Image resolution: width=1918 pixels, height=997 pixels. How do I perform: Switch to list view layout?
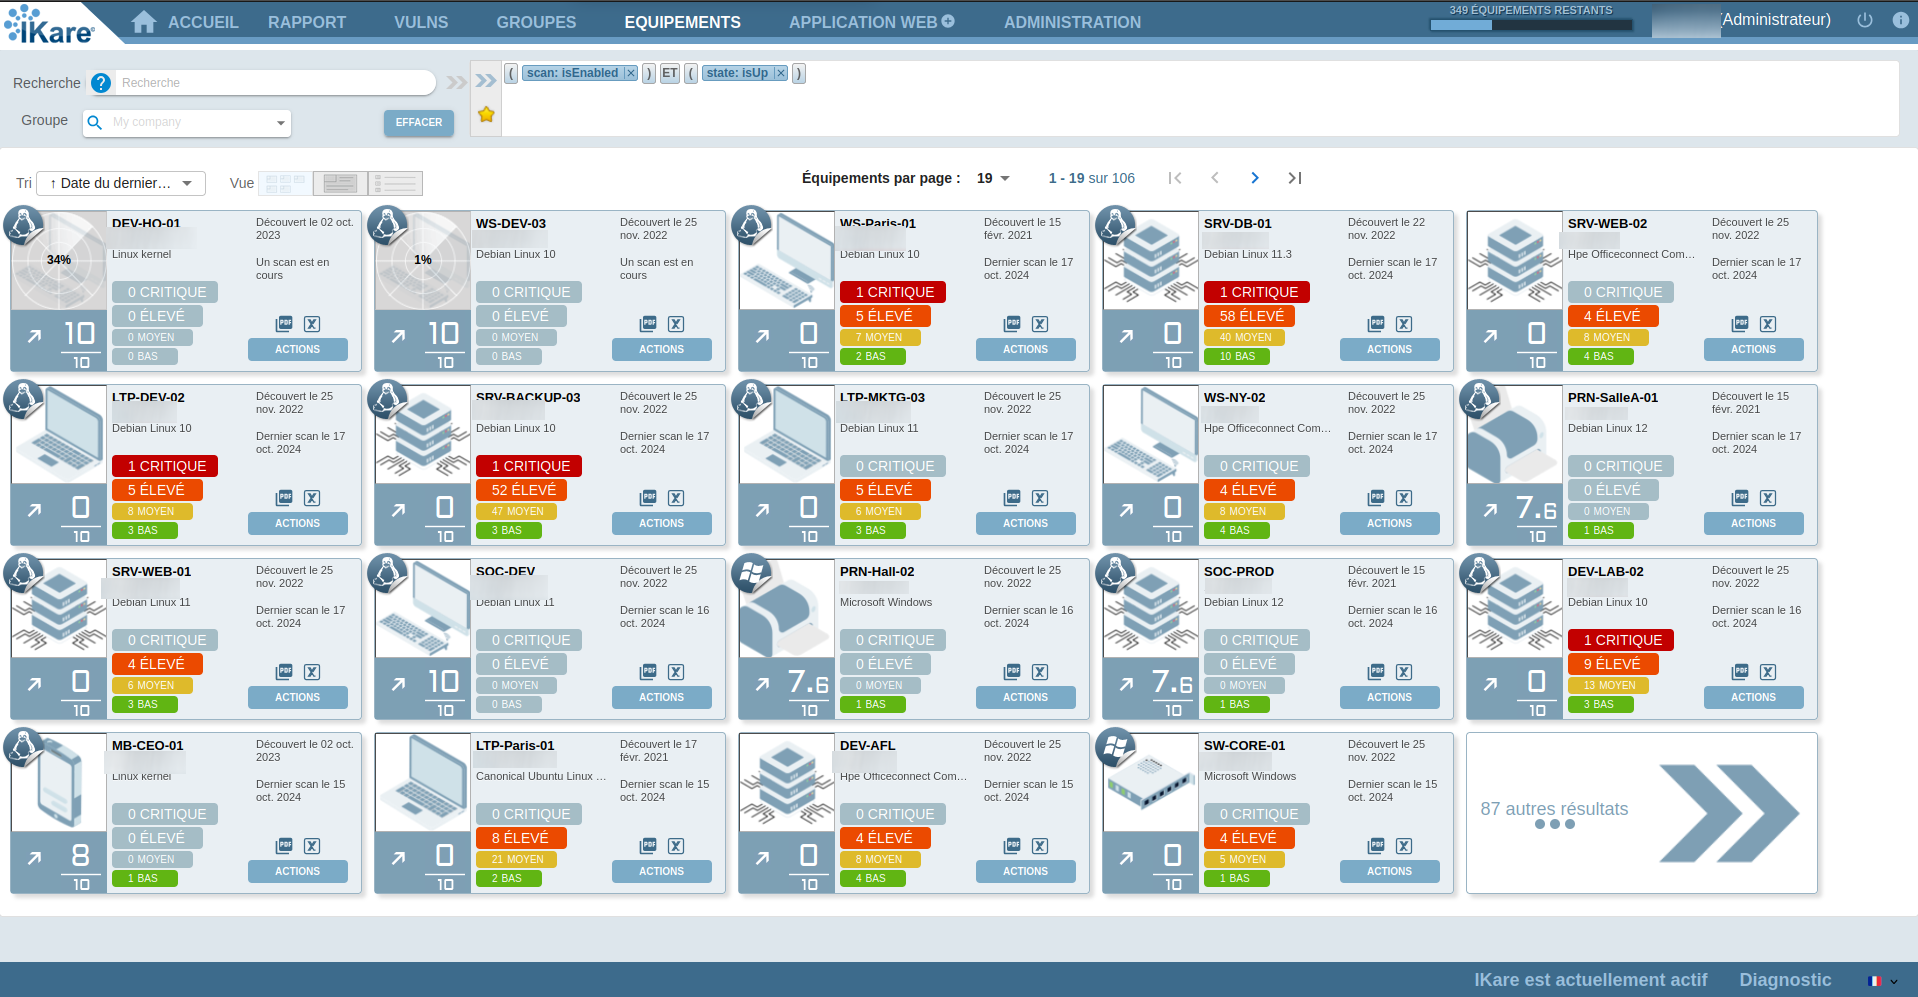(396, 183)
